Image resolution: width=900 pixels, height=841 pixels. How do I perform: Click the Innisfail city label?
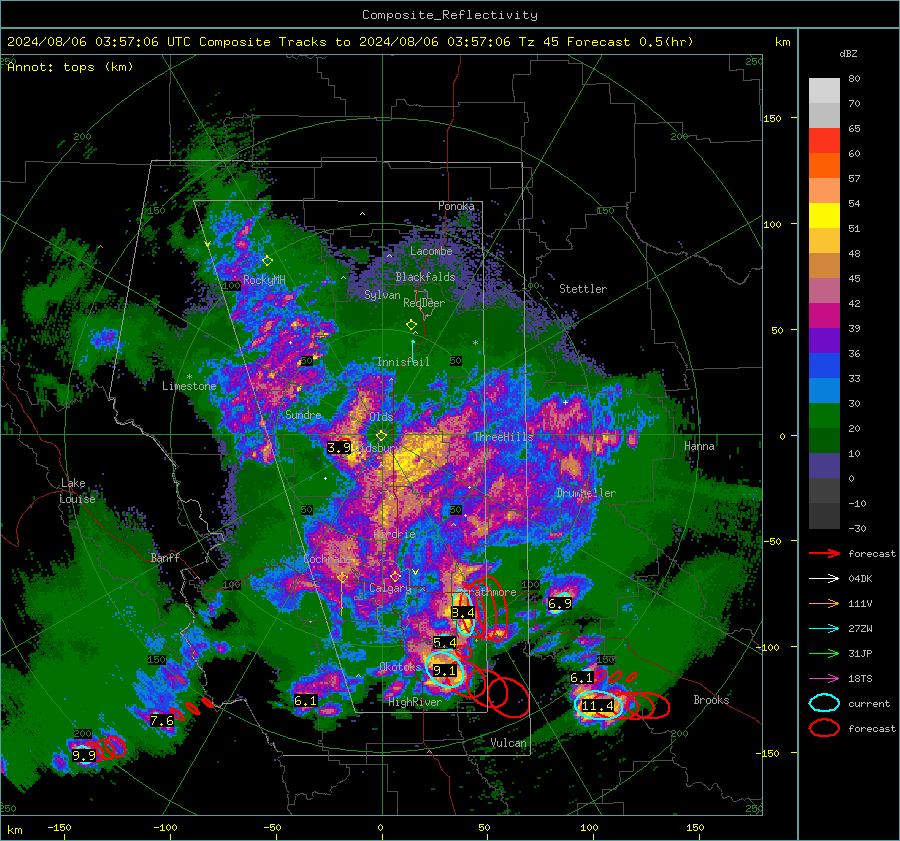(403, 362)
